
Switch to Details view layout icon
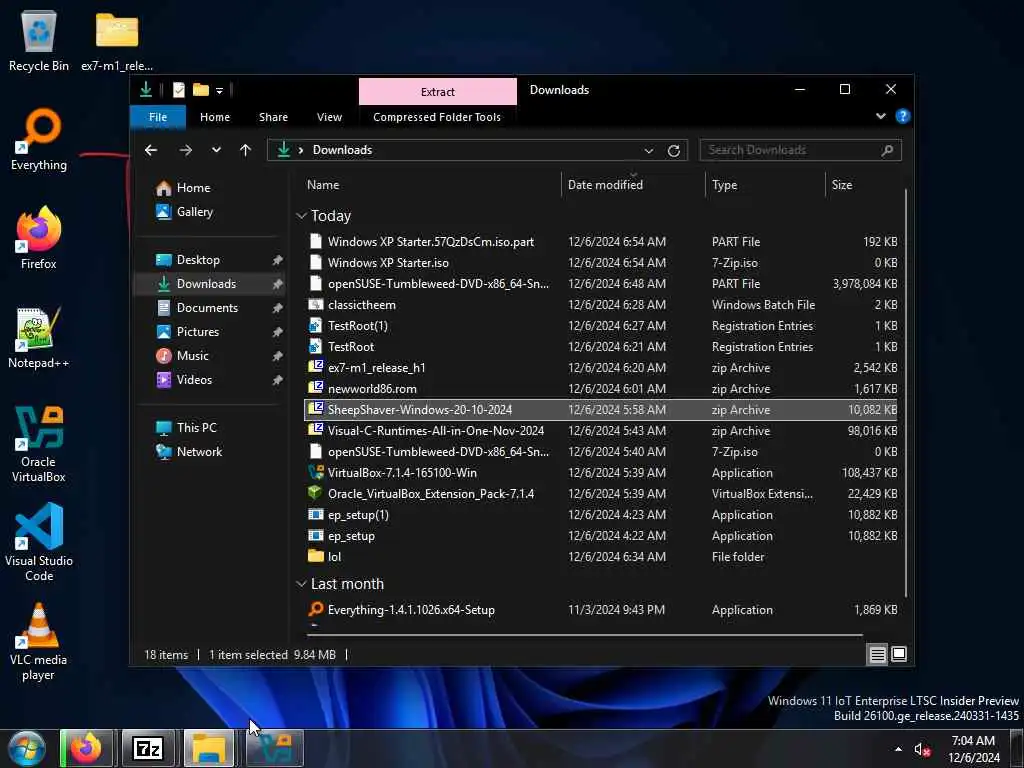click(x=877, y=654)
